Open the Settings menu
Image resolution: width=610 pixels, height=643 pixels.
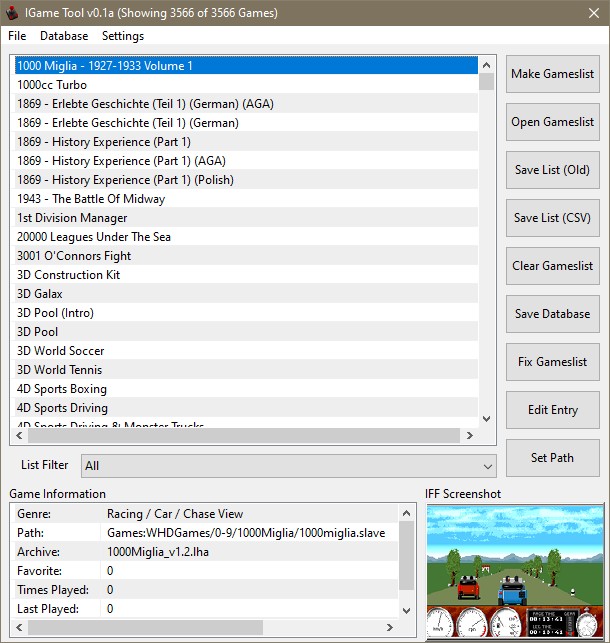(x=123, y=36)
